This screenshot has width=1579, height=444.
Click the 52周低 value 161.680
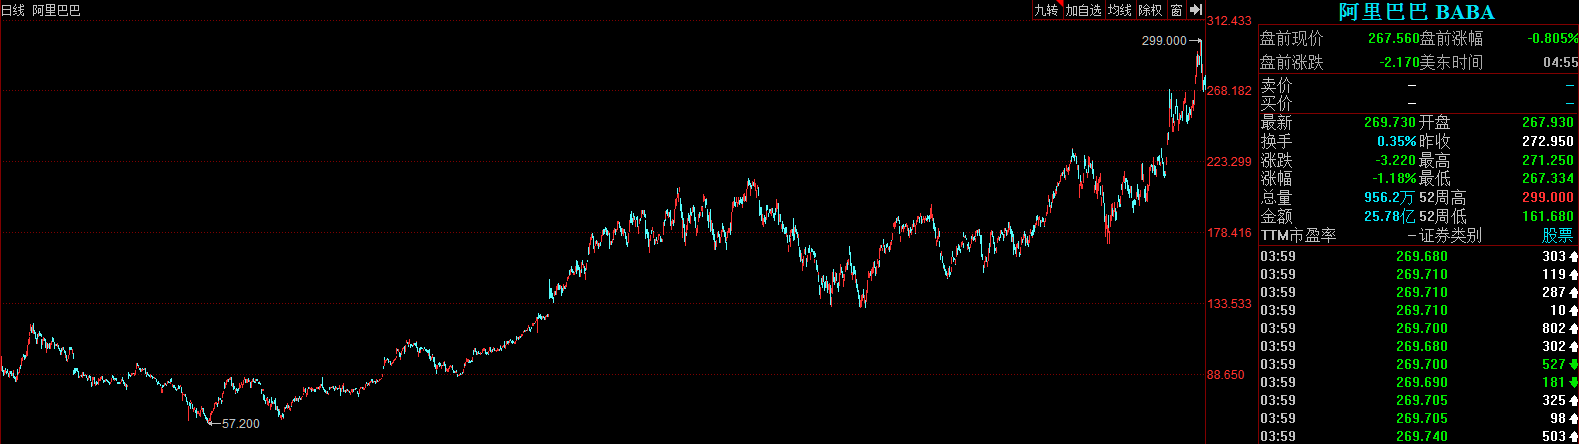click(x=1548, y=216)
